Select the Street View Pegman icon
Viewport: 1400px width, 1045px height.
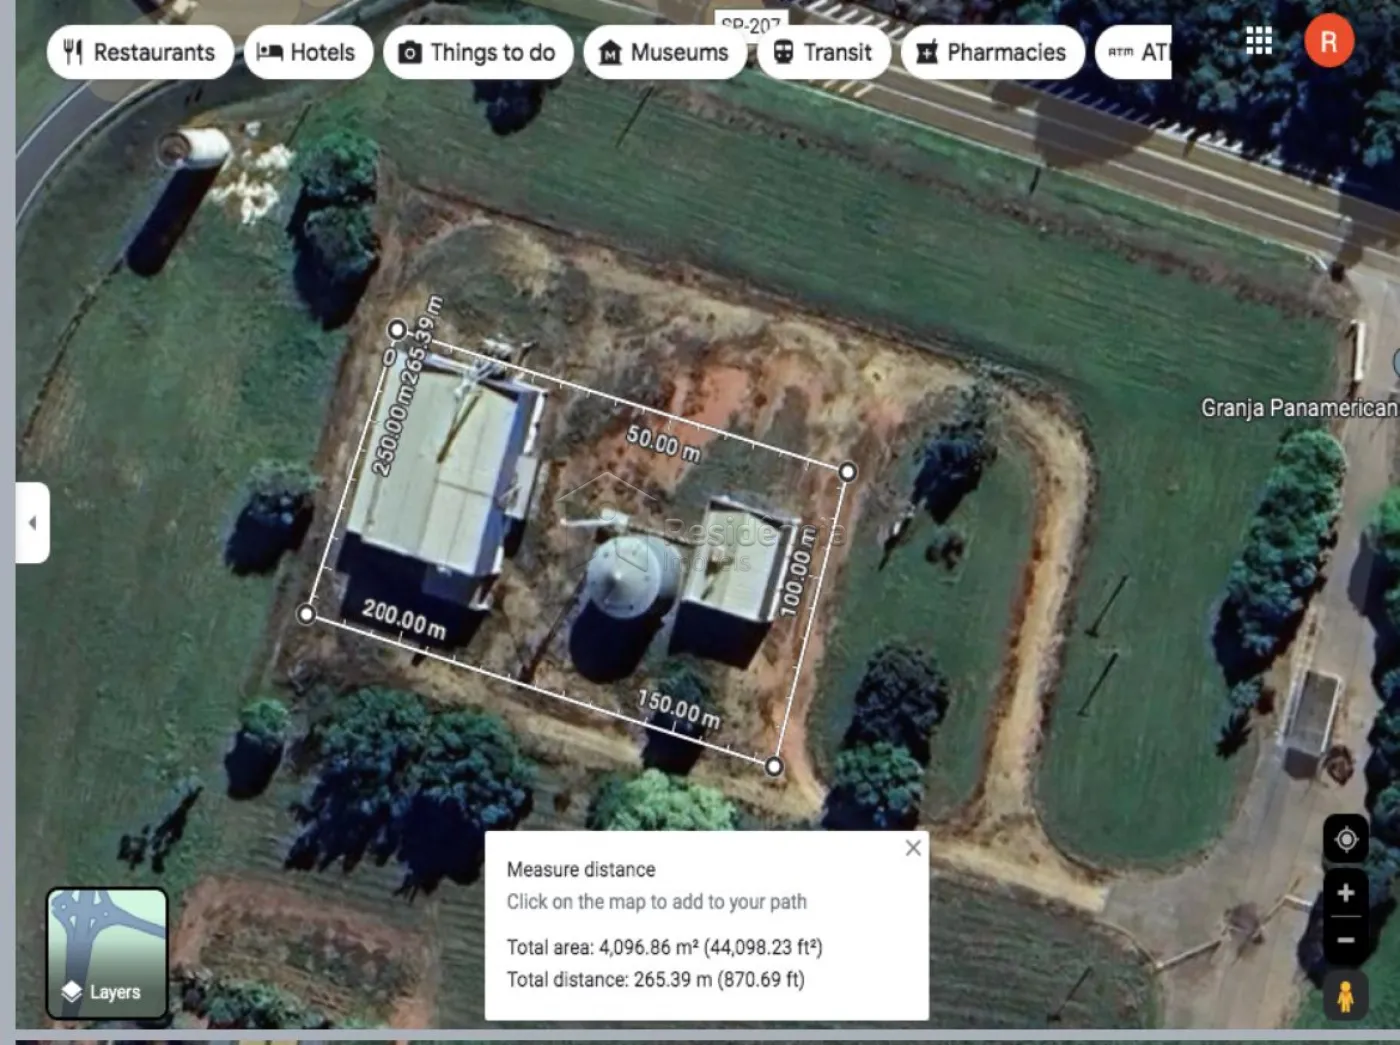[x=1346, y=996]
